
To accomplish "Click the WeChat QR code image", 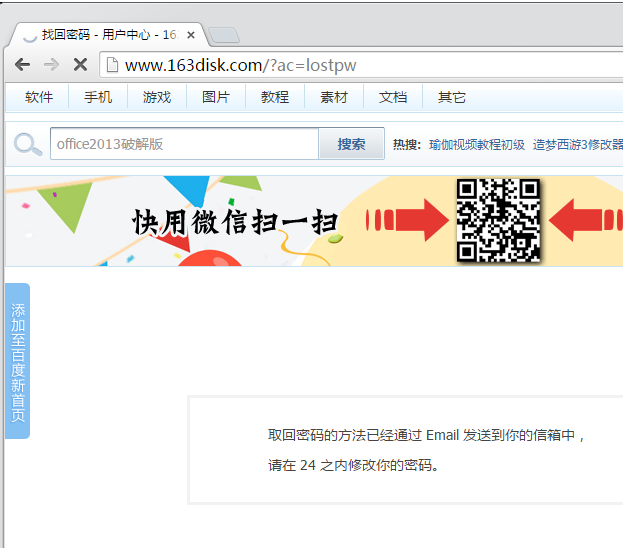I will pyautogui.click(x=498, y=220).
